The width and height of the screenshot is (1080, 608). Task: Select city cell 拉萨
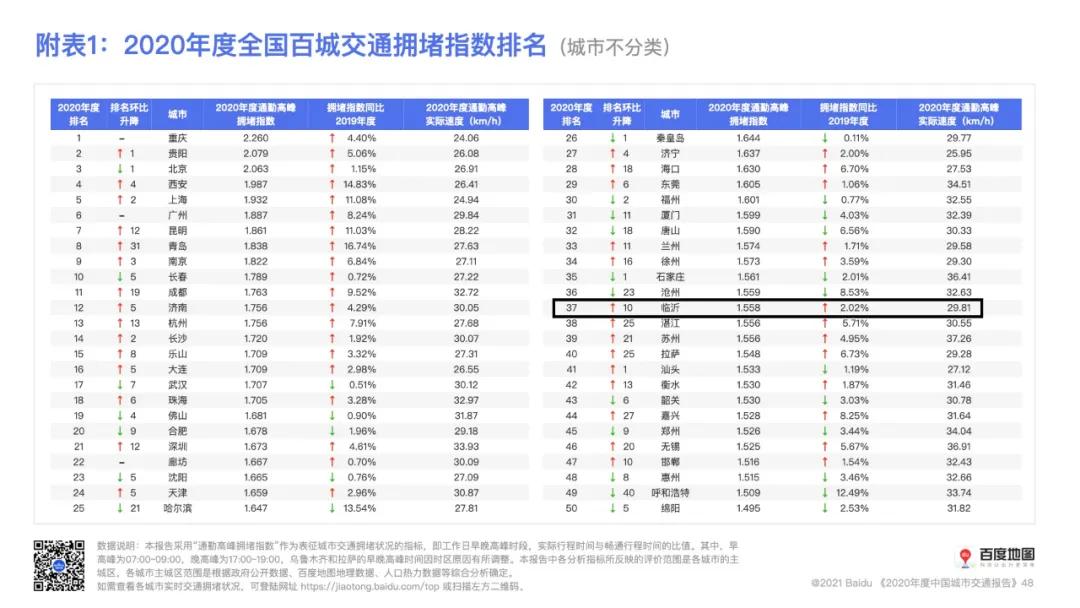click(670, 354)
